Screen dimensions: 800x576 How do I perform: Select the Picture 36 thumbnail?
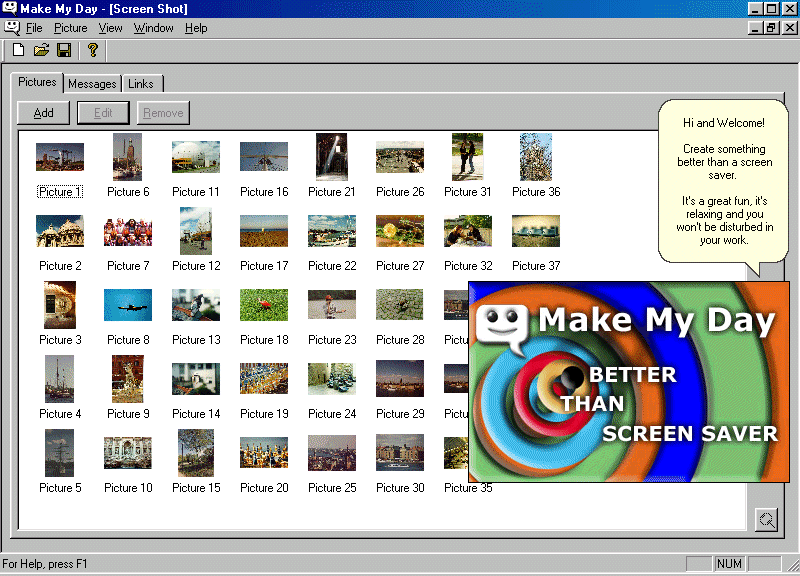(x=536, y=157)
